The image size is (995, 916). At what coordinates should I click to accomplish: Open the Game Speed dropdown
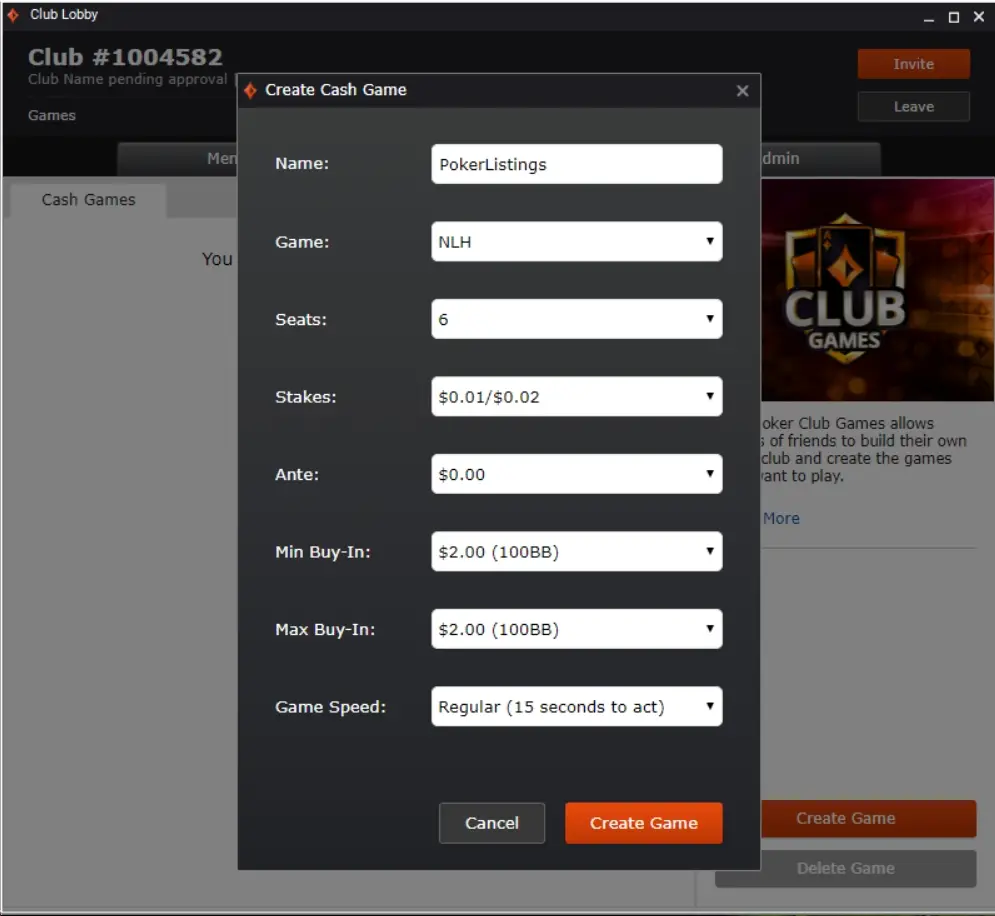click(576, 706)
